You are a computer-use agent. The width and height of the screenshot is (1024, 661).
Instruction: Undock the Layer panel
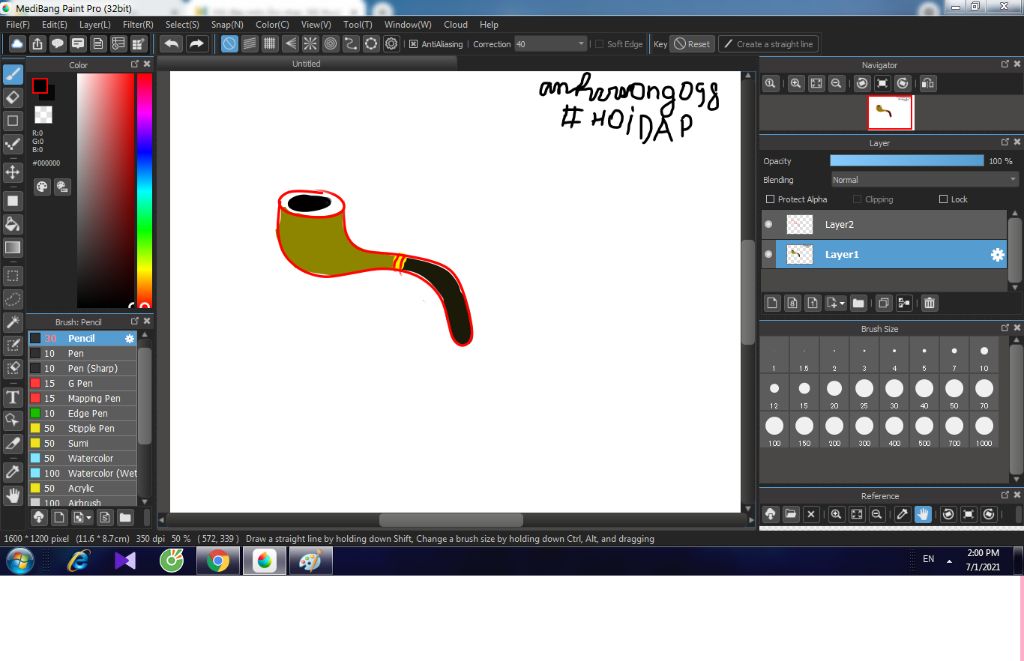point(1005,142)
